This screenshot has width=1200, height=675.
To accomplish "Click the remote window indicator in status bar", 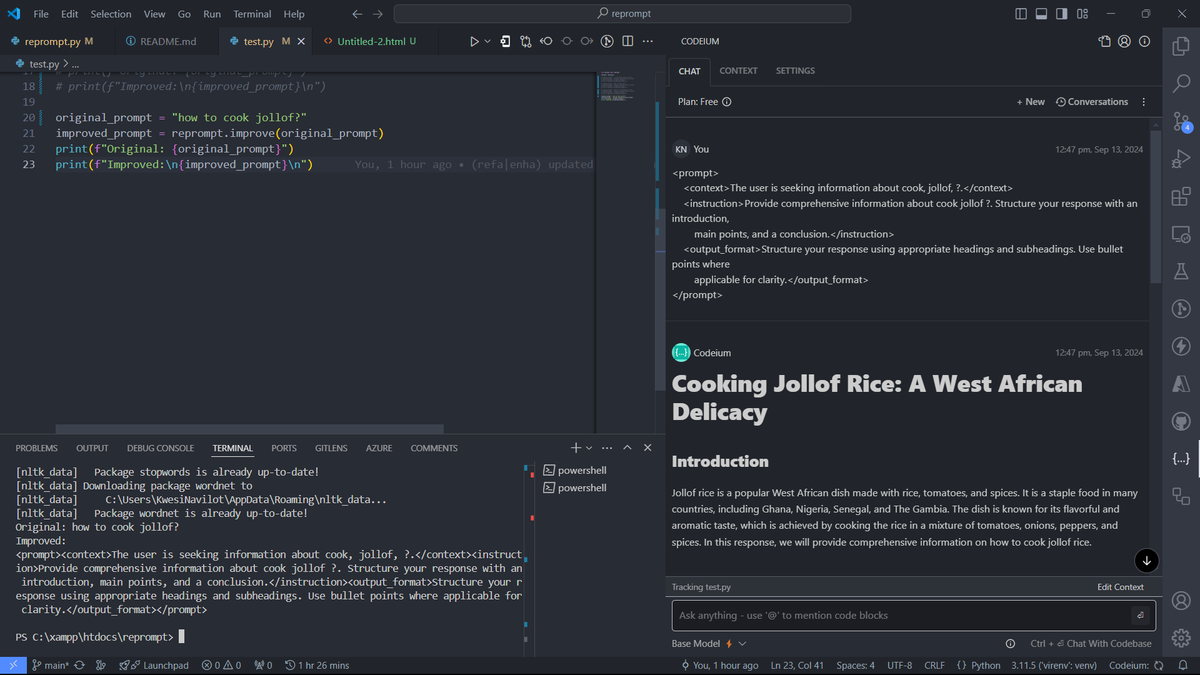I will click(x=13, y=665).
